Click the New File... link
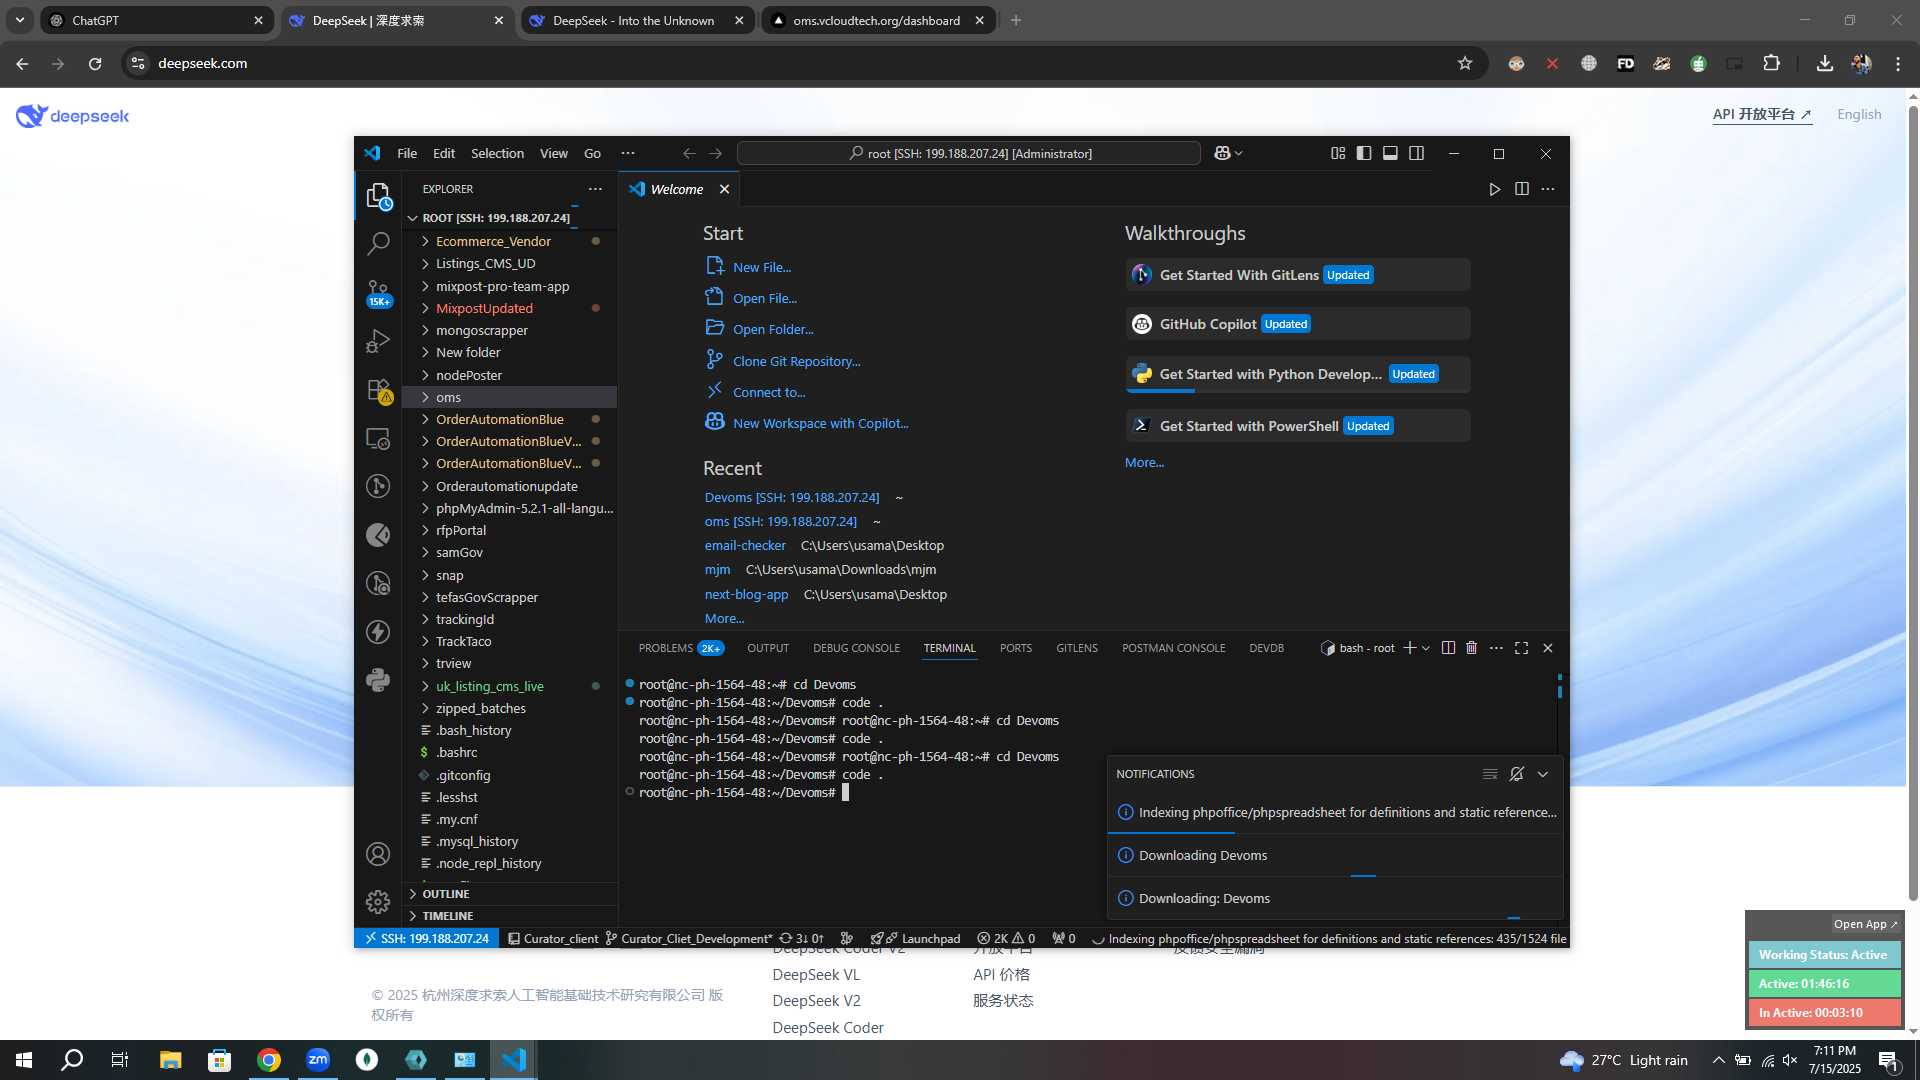 click(x=762, y=267)
